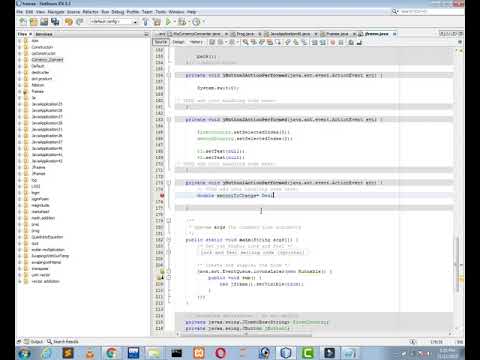Screen dimensions: 480x360
Task: Click the Last Edit editor toolbar icon
Action: pos(212,42)
